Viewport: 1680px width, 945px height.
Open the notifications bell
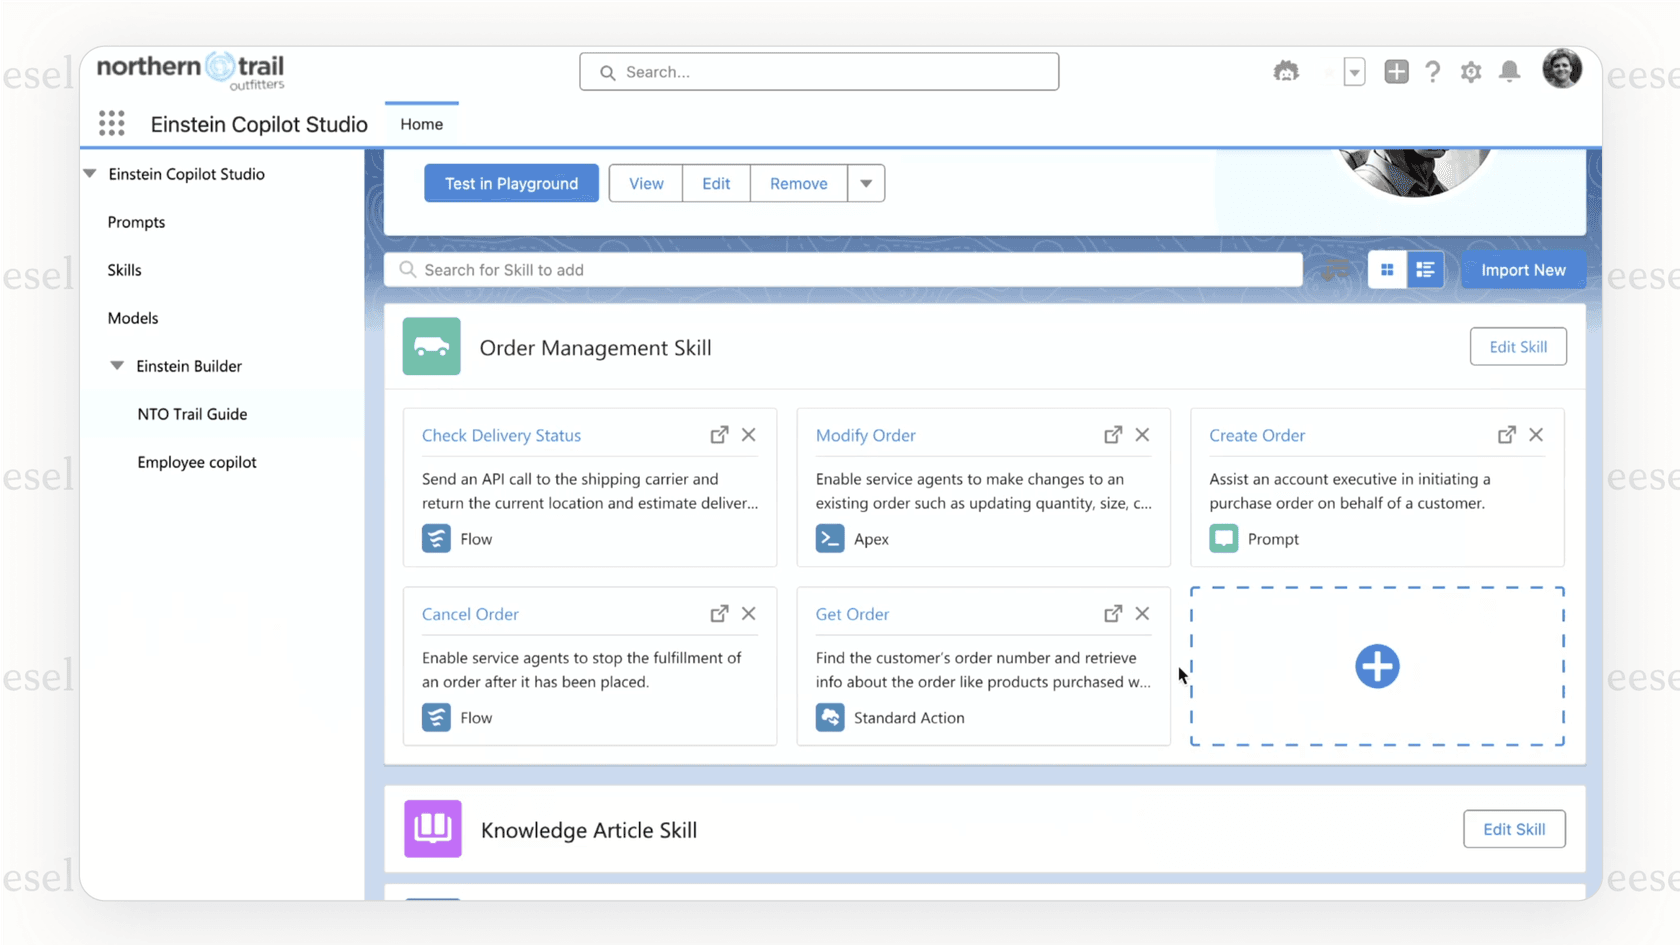(x=1510, y=72)
